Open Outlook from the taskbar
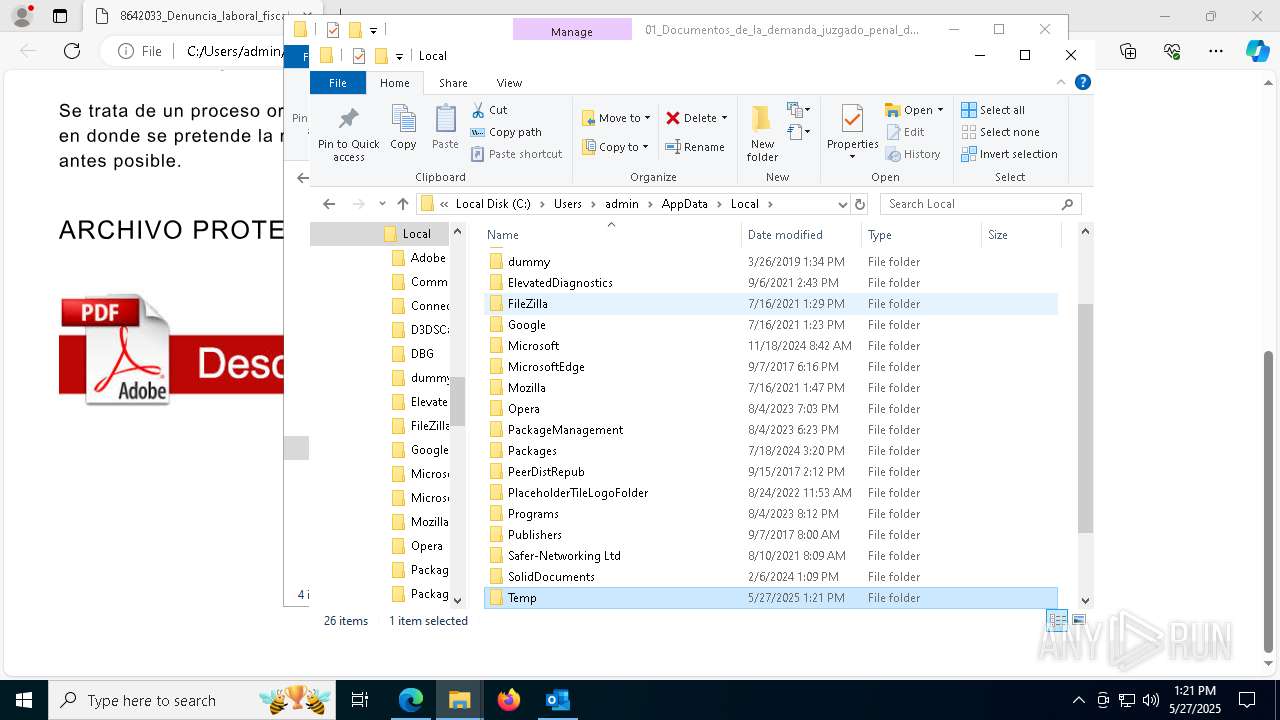This screenshot has width=1280, height=720. pos(557,700)
